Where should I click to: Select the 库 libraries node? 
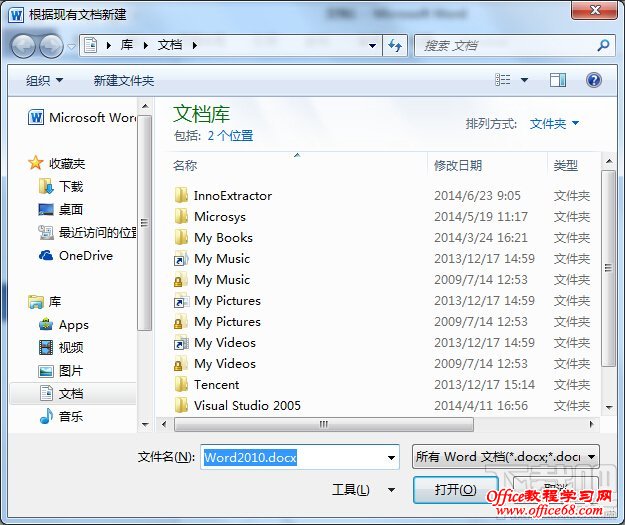click(45, 302)
